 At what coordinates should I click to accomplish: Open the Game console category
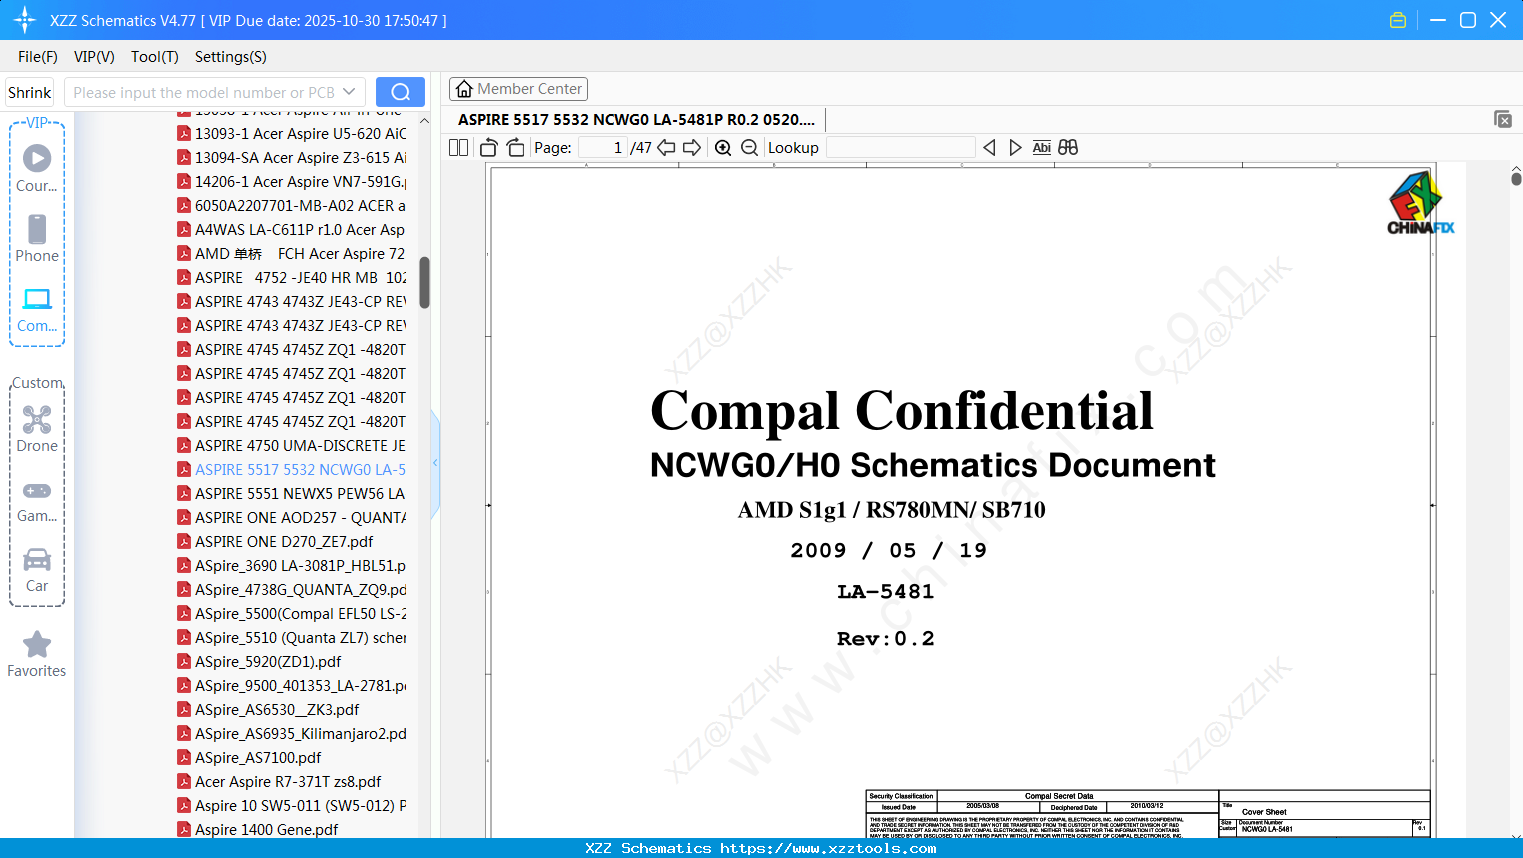[x=37, y=500]
